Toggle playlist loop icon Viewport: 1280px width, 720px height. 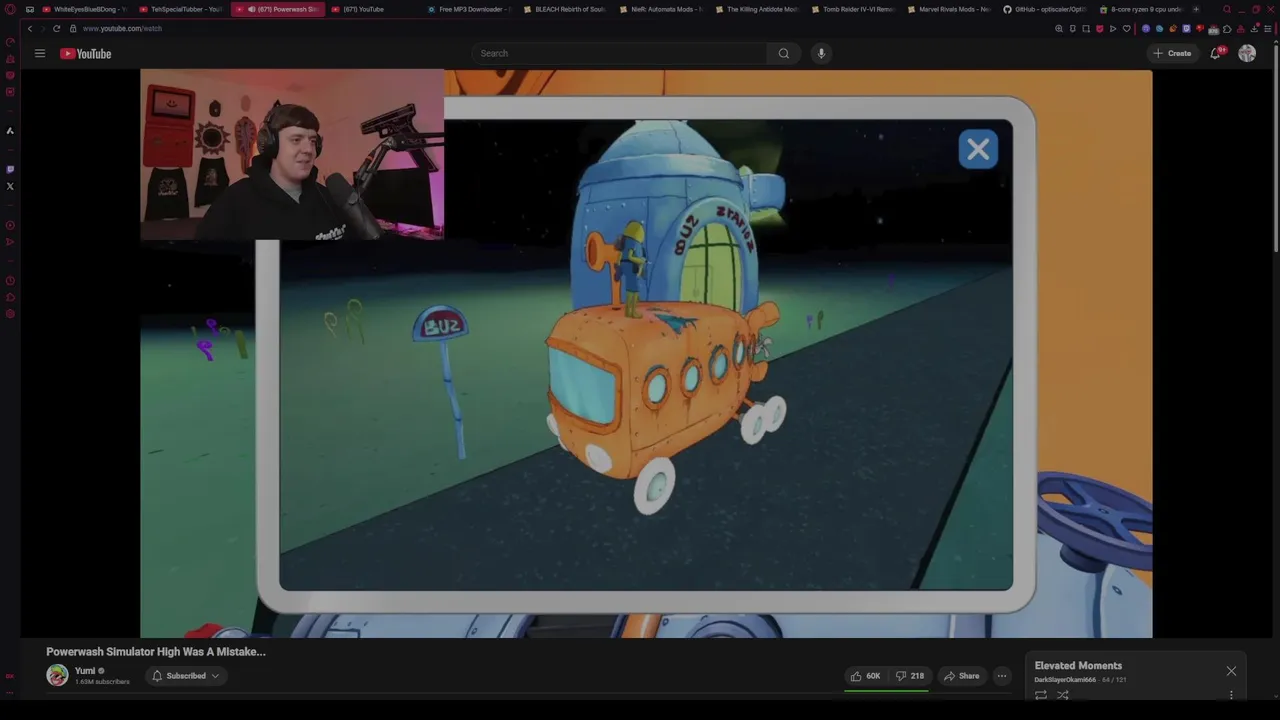pyautogui.click(x=1041, y=695)
